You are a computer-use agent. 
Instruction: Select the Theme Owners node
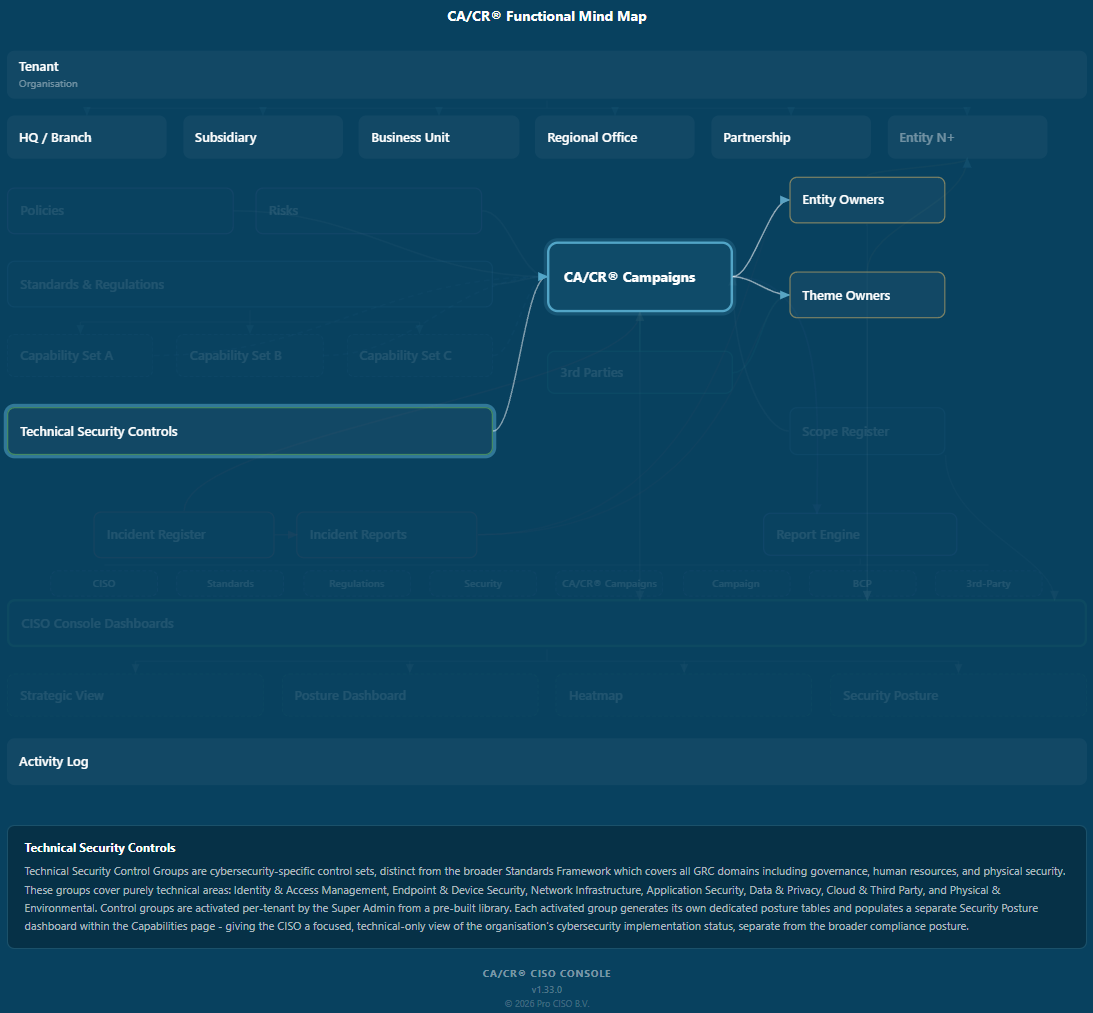coord(867,295)
